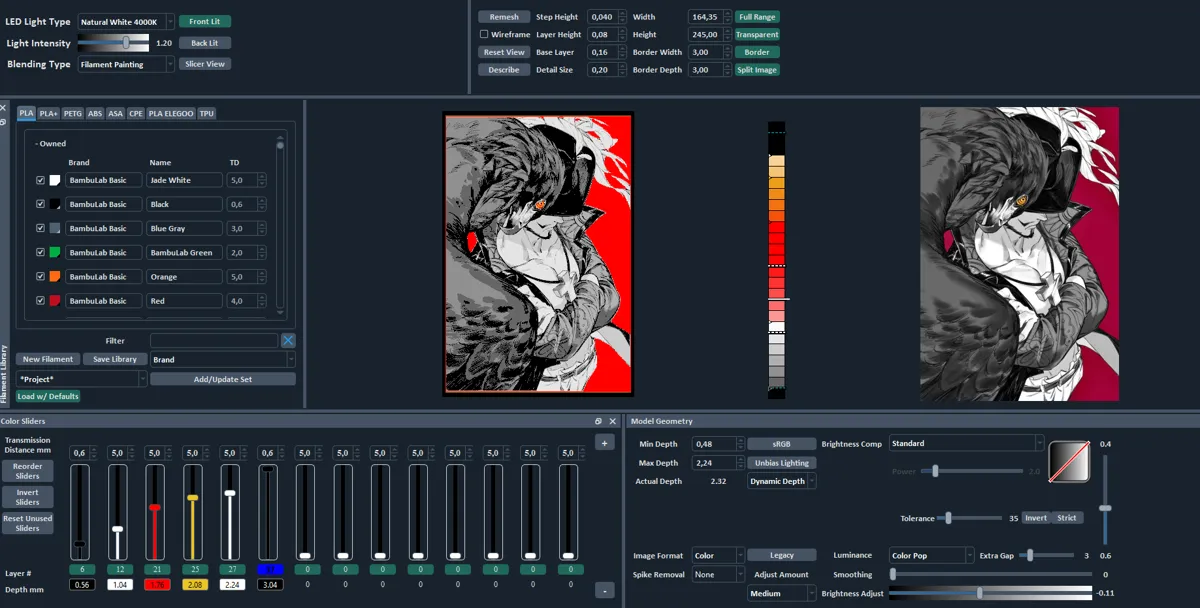Click the Front Lit button
Viewport: 1200px width, 608px height.
point(205,21)
